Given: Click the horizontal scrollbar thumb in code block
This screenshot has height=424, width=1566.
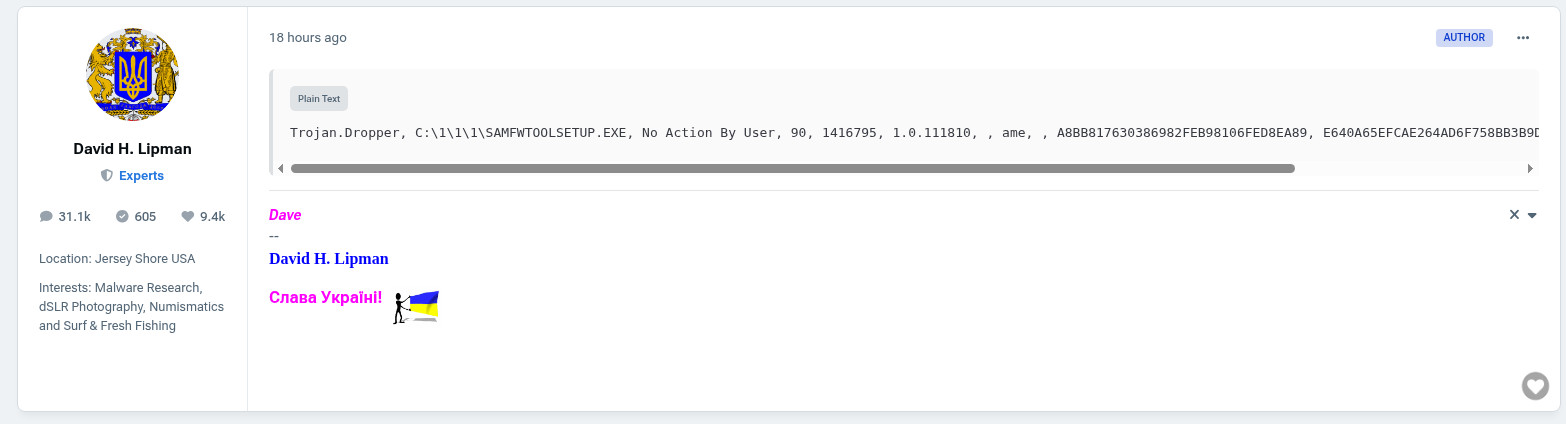Looking at the screenshot, I should coord(792,169).
